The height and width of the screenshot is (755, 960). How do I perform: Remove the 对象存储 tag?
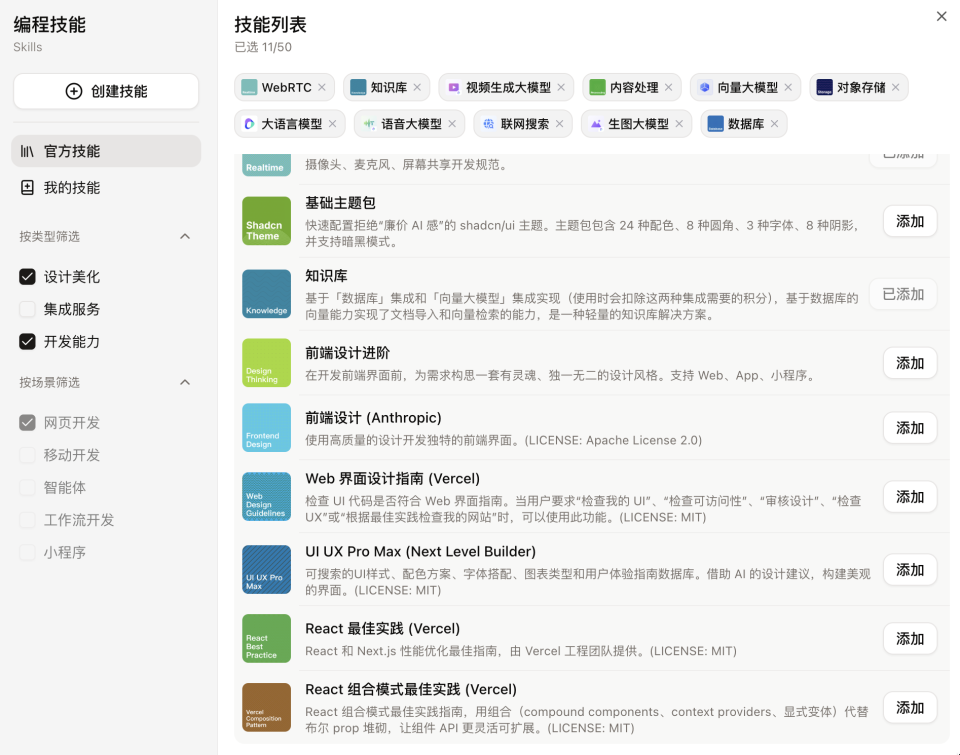tap(896, 88)
